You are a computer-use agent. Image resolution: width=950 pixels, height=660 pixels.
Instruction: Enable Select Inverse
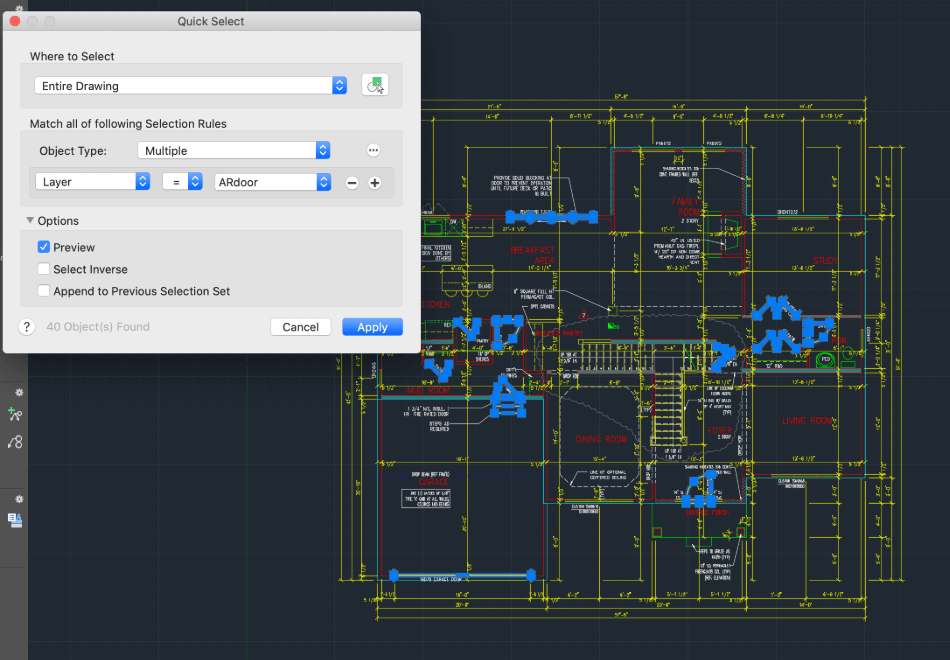point(44,269)
